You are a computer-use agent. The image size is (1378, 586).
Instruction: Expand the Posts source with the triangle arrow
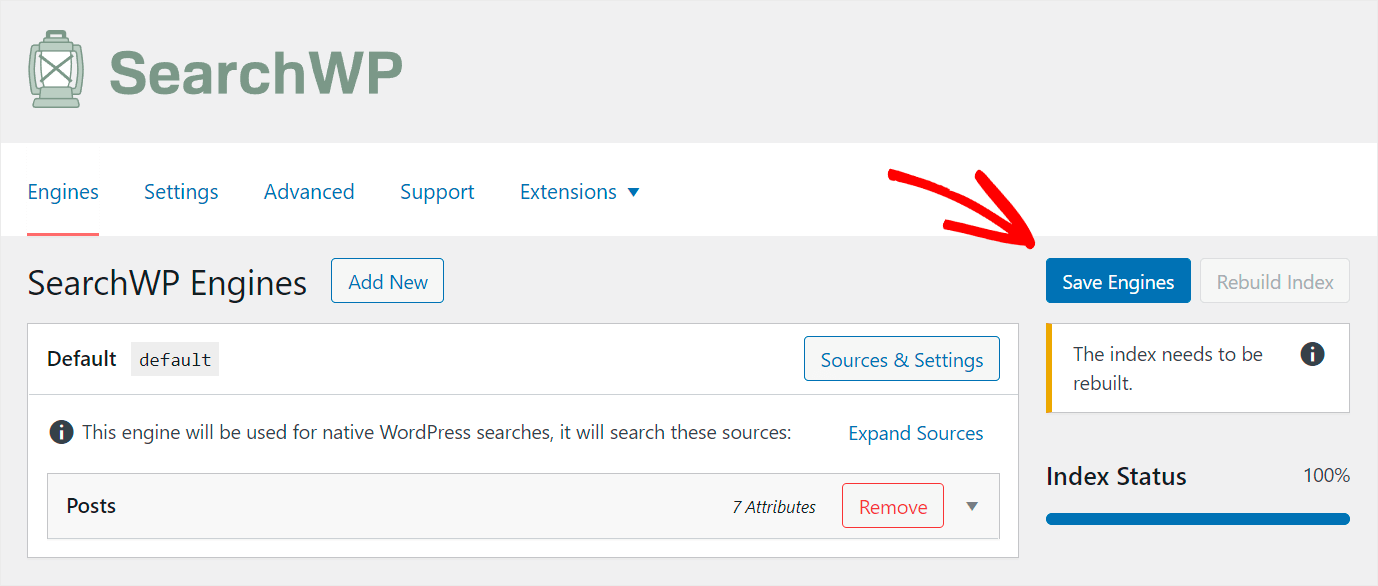(x=972, y=506)
